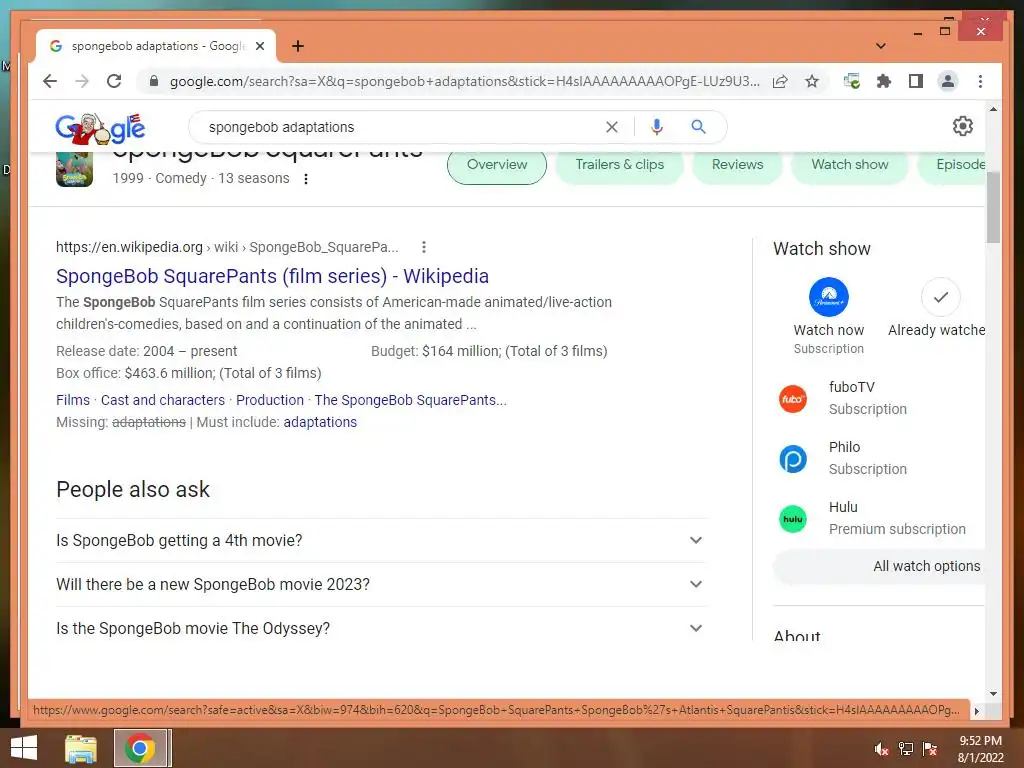Click Must include adaptations link
The image size is (1024, 768).
[x=320, y=423]
